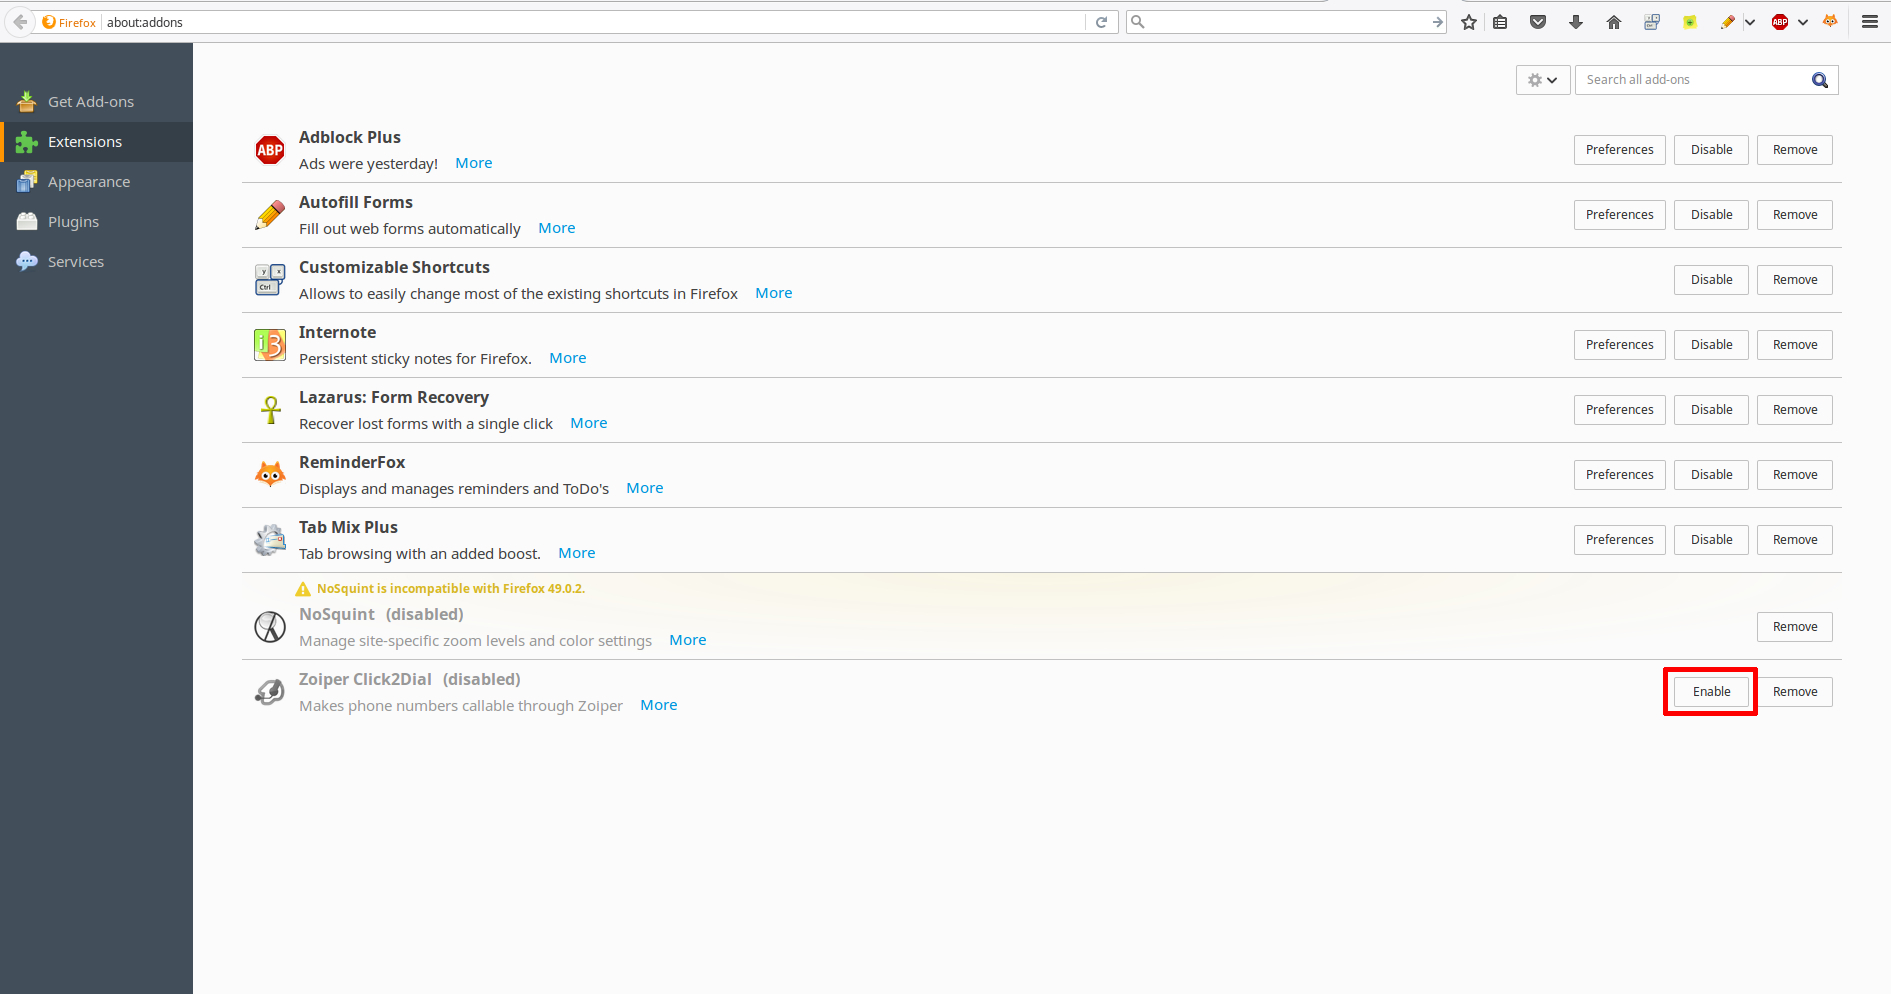
Task: Expand the add-ons gear tools dropdown
Action: (x=1542, y=80)
